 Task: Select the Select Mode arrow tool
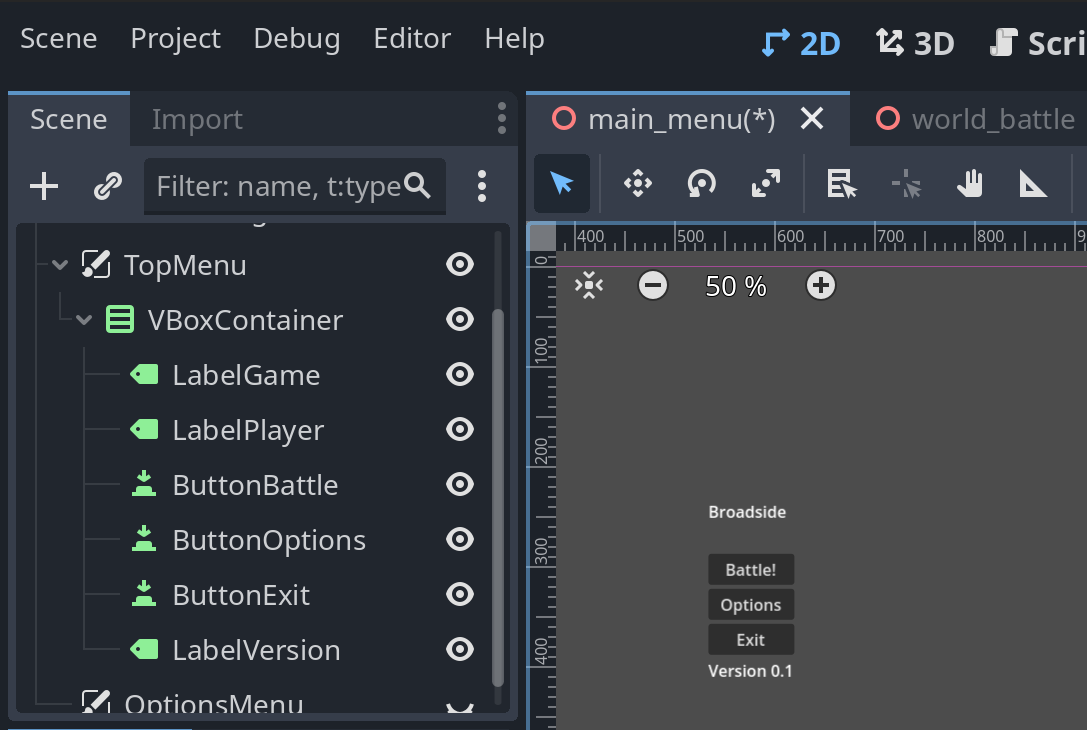562,184
